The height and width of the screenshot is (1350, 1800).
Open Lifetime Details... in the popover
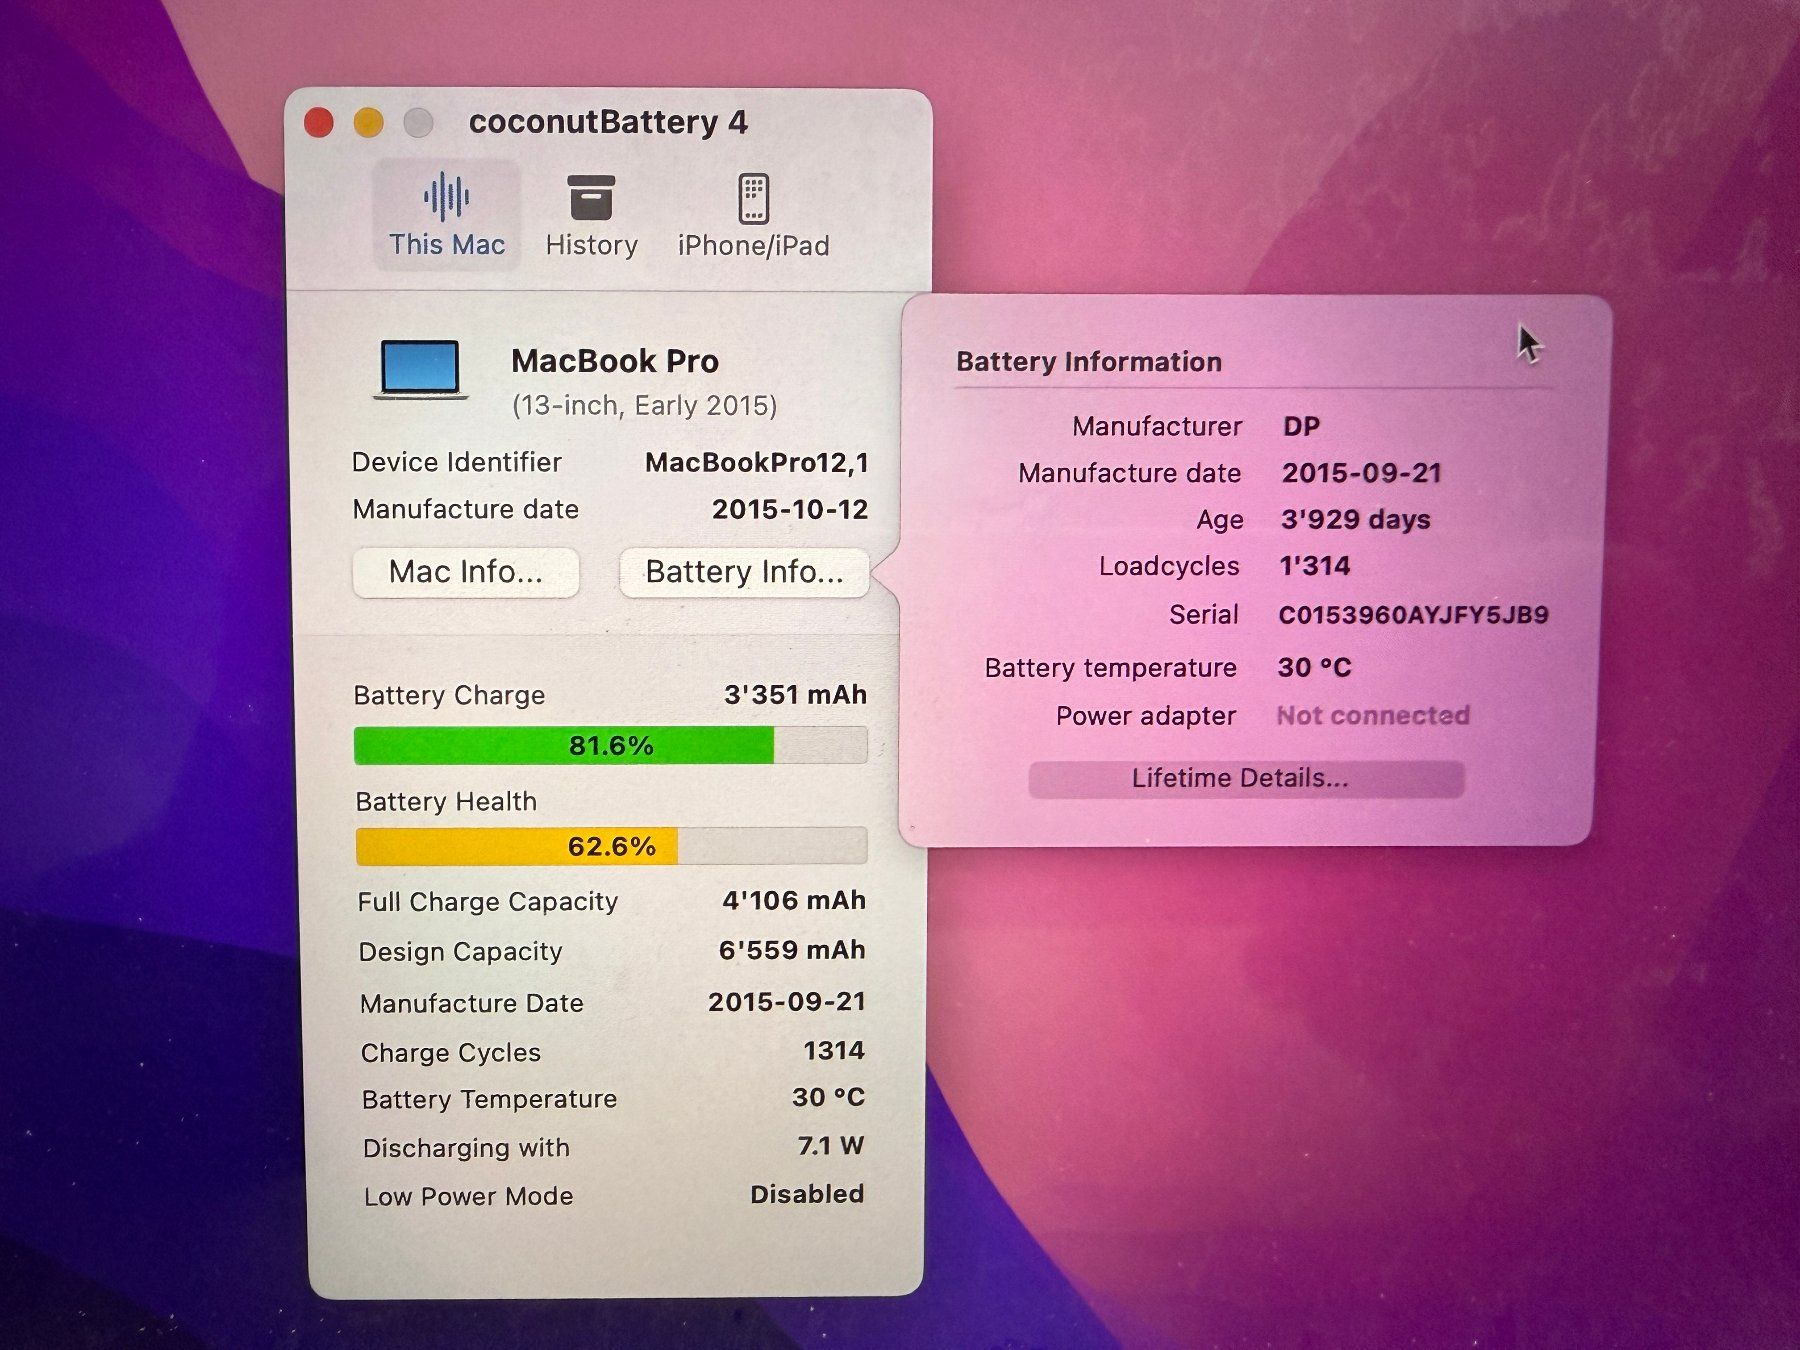[x=1245, y=778]
